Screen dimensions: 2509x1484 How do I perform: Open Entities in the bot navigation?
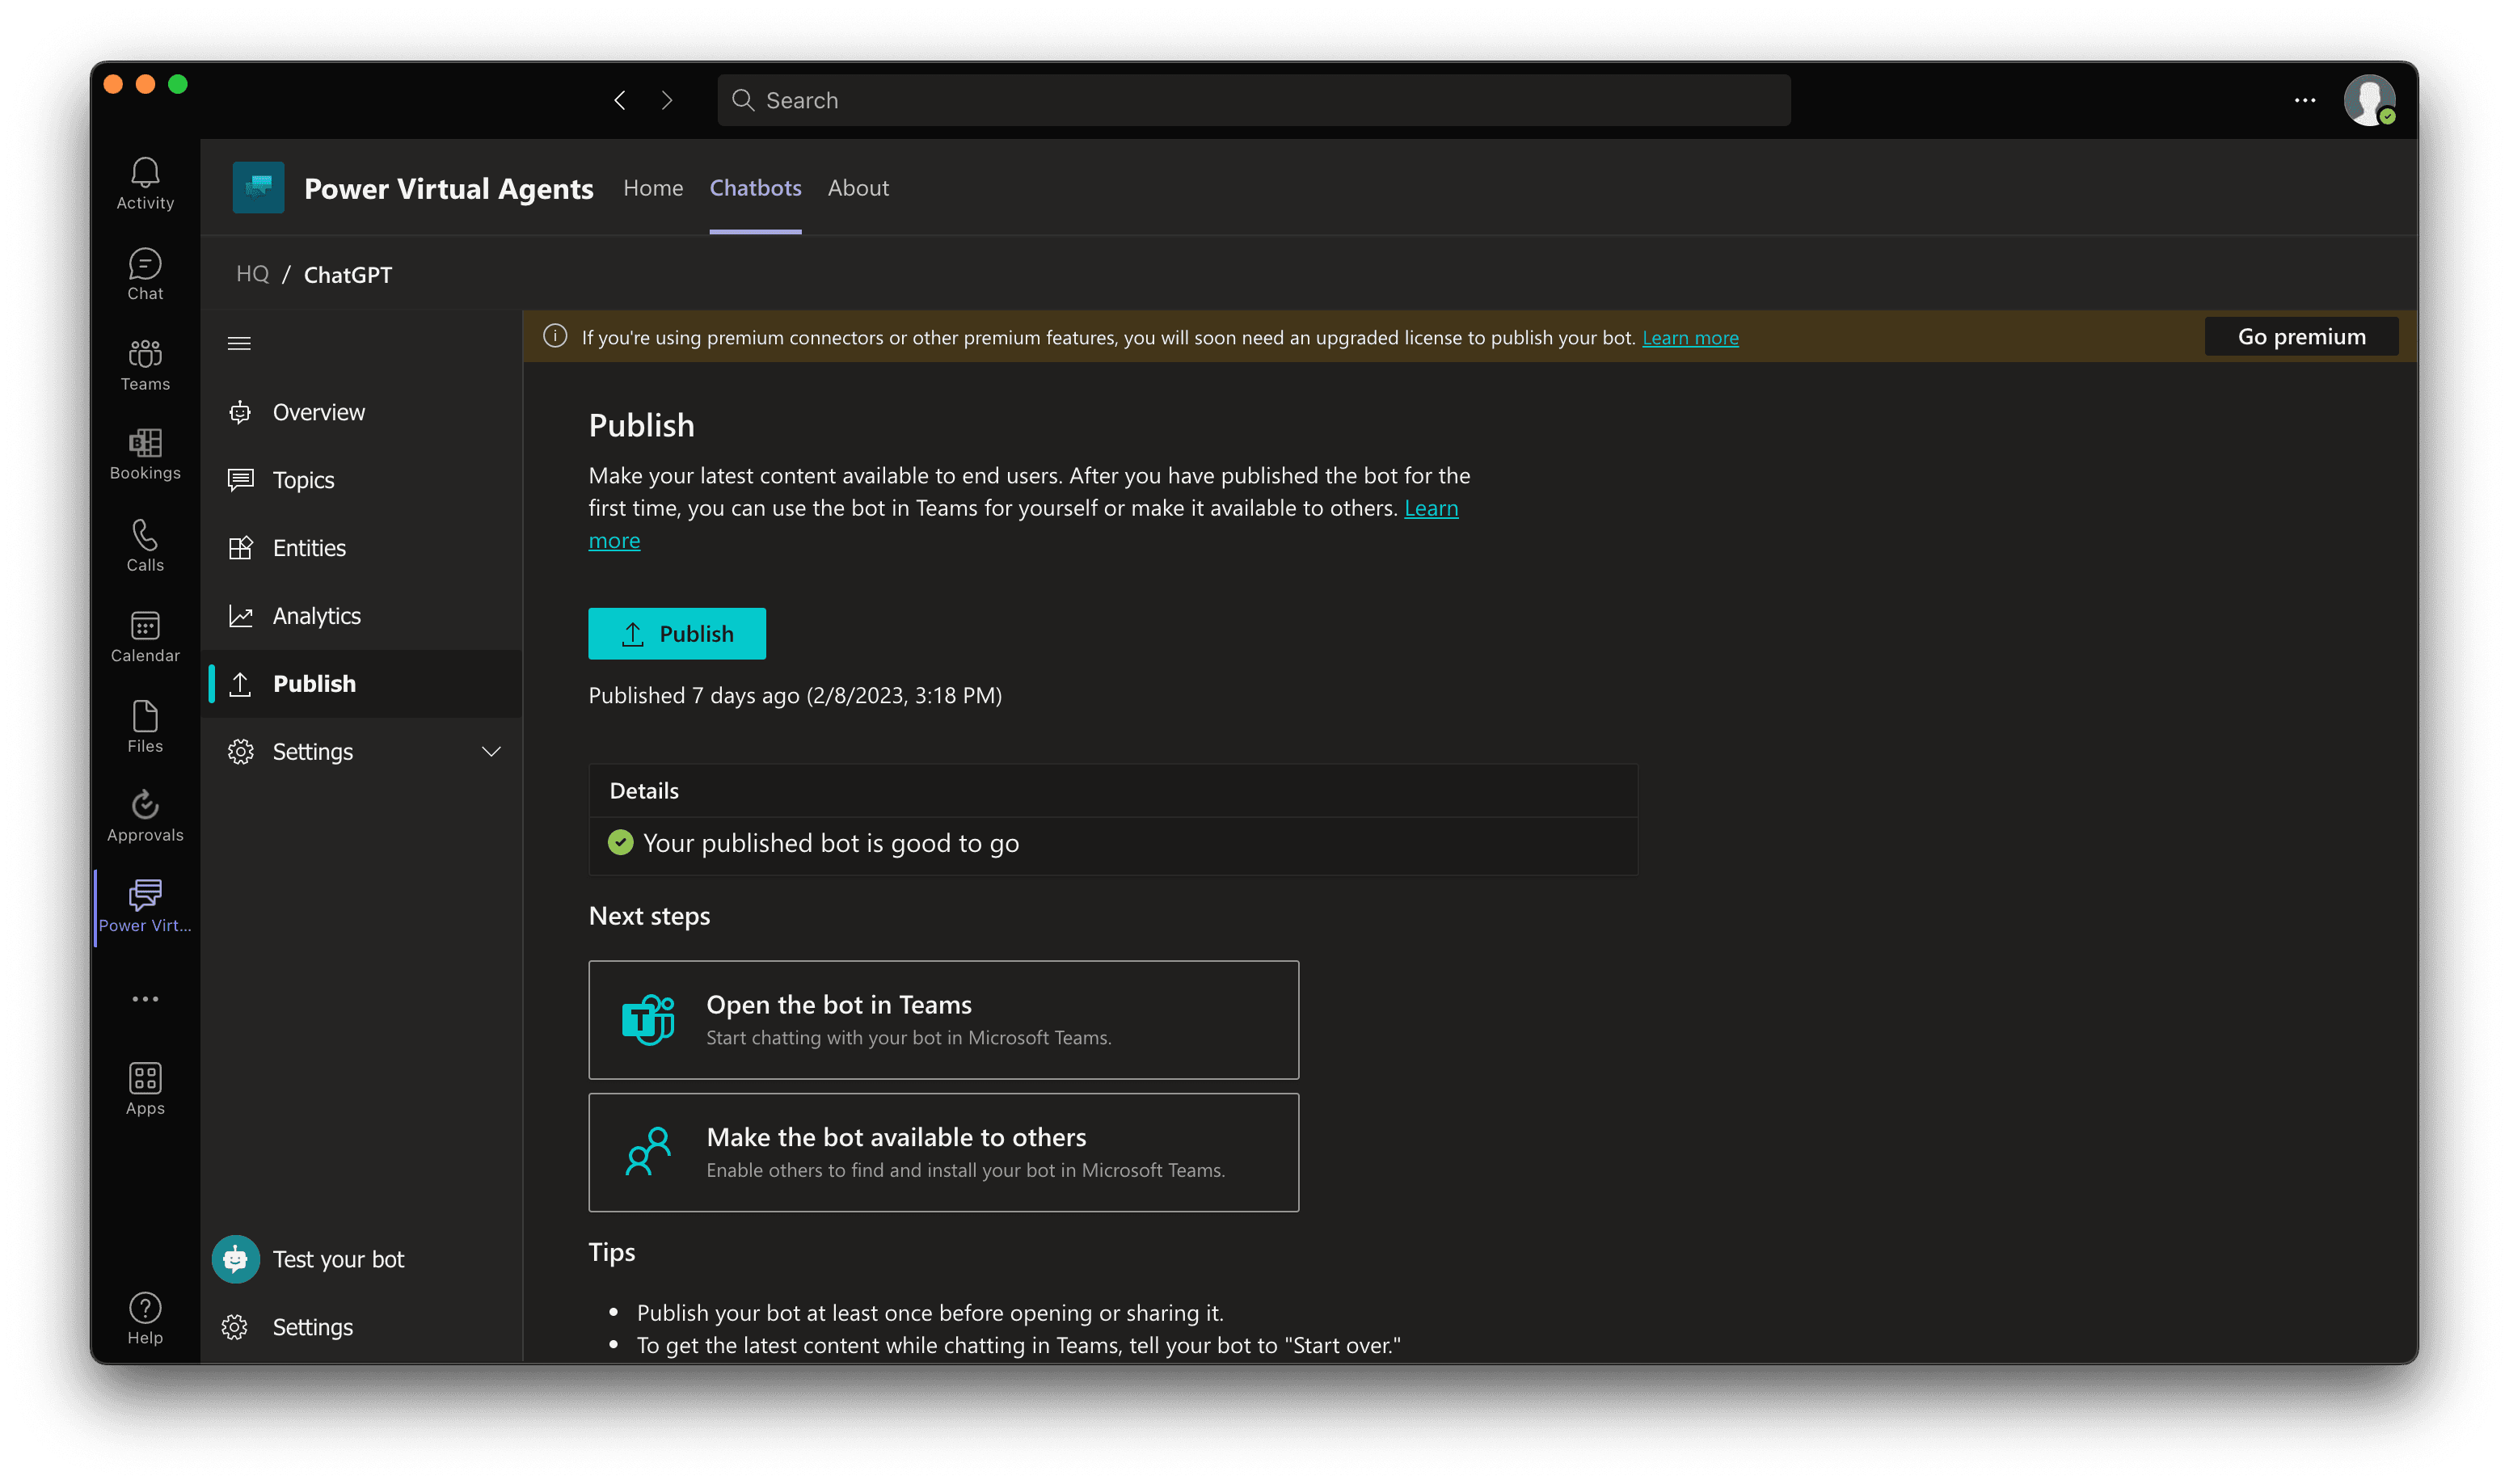(361, 548)
